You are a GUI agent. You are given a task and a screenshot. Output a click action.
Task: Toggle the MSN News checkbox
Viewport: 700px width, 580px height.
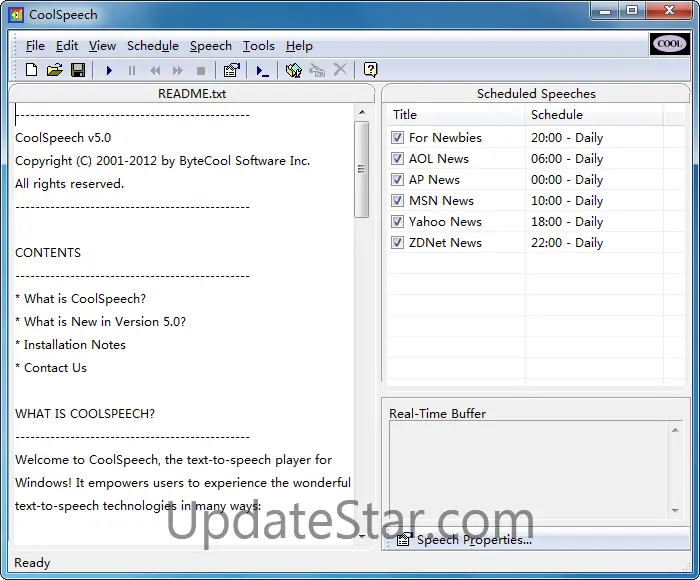[x=397, y=201]
